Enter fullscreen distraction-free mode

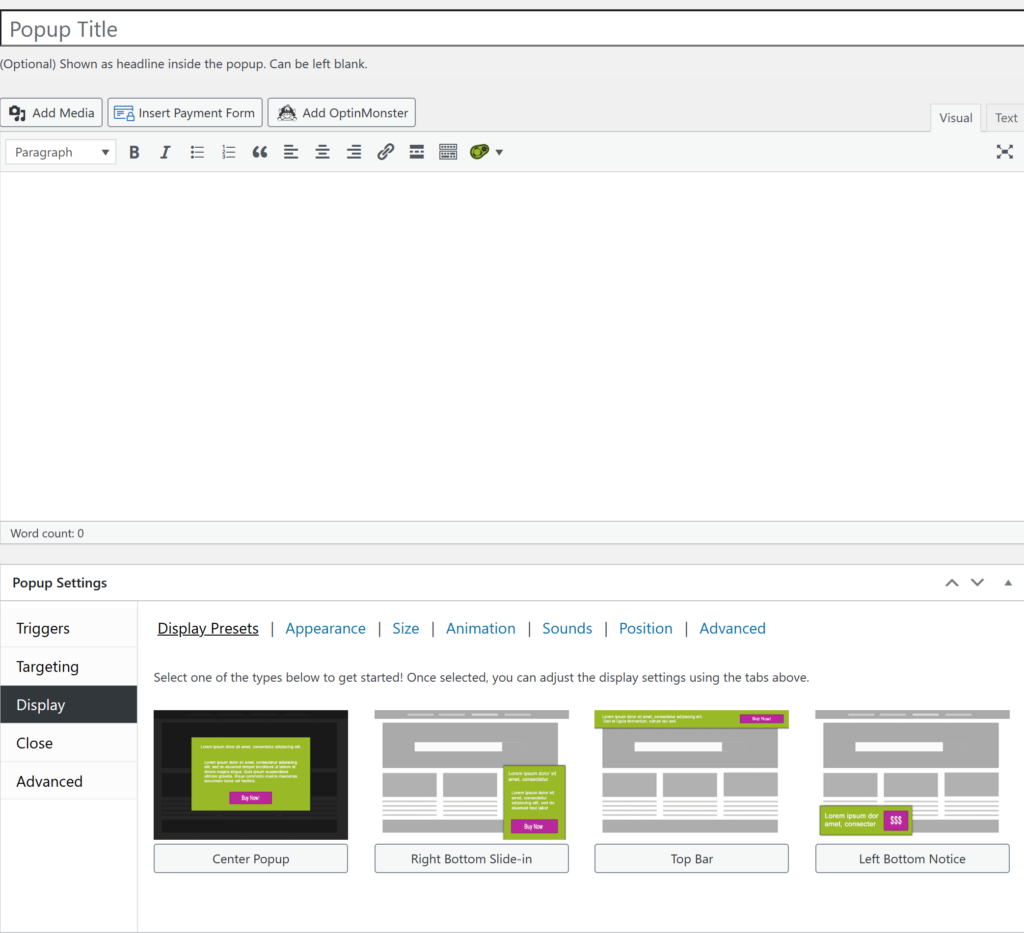(1004, 152)
